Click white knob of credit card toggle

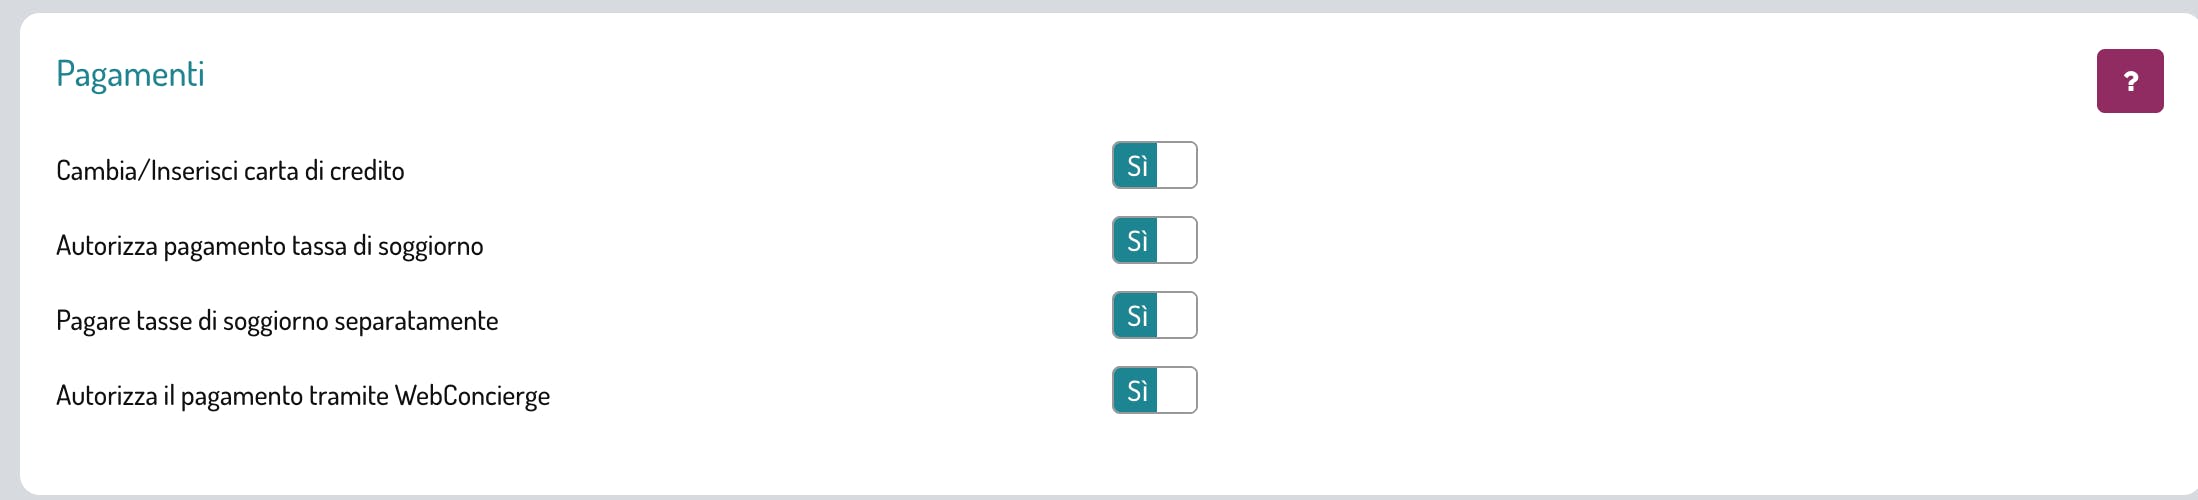click(1177, 165)
